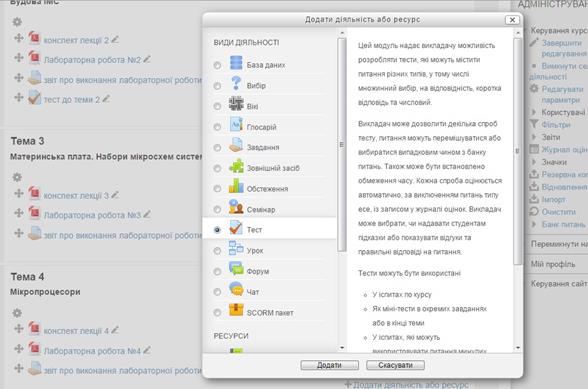Click the Зовнішній засіб puzzle icon

(x=236, y=165)
